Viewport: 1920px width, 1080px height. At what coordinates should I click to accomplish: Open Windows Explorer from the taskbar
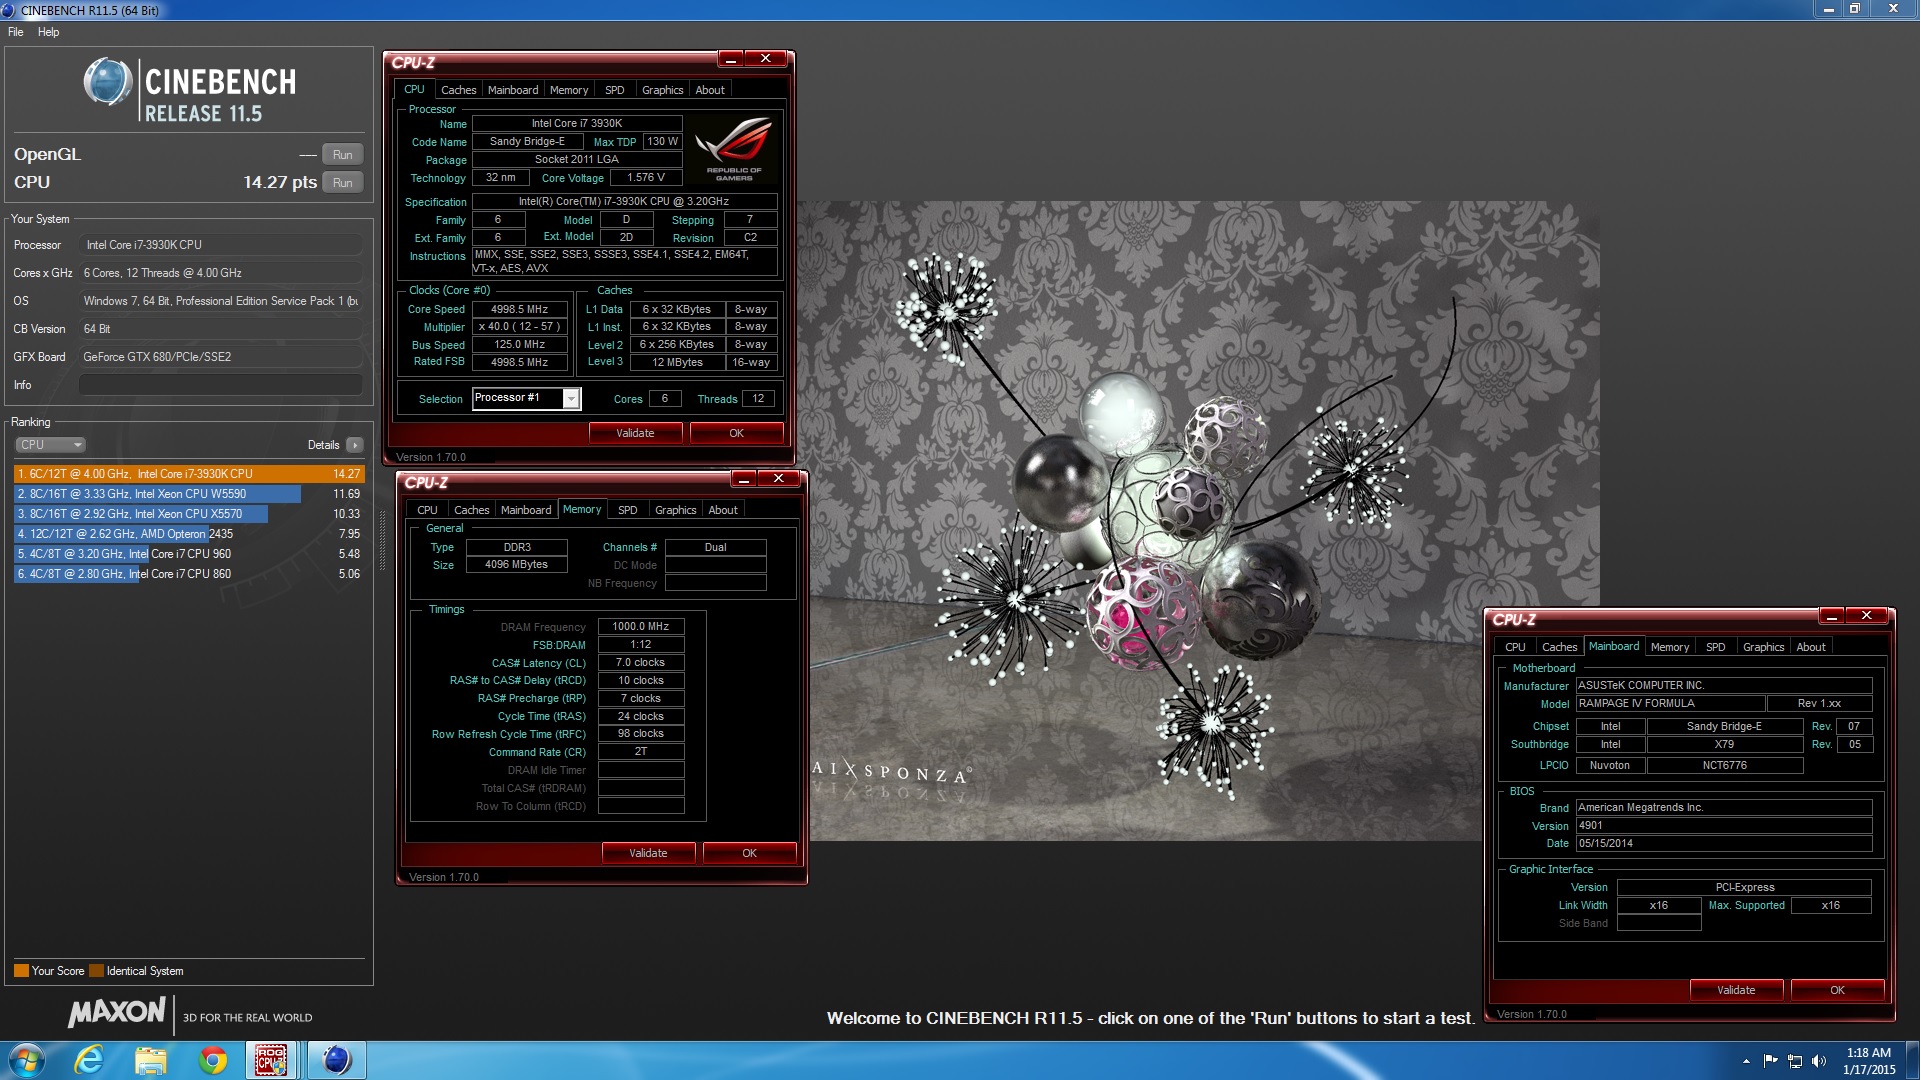tap(151, 1060)
